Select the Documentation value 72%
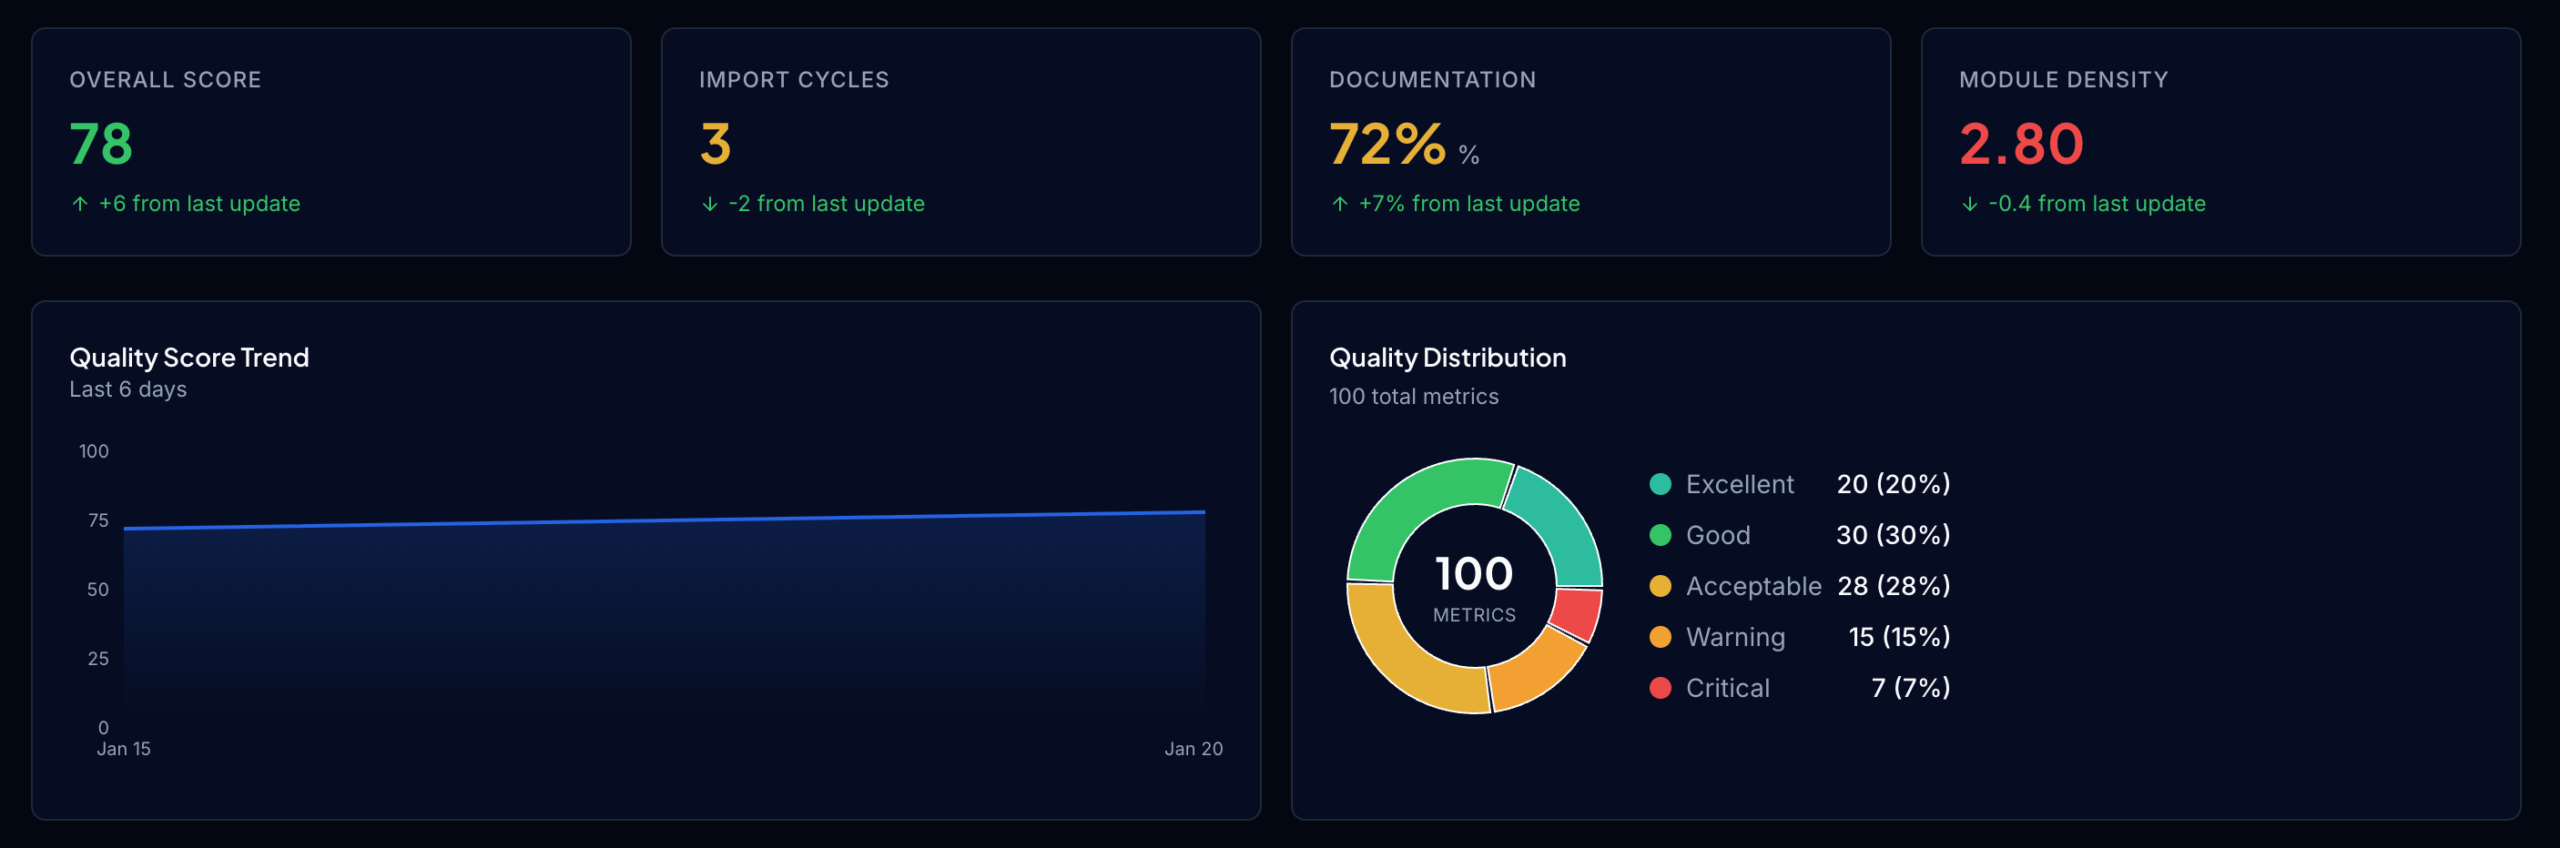 (x=1388, y=144)
